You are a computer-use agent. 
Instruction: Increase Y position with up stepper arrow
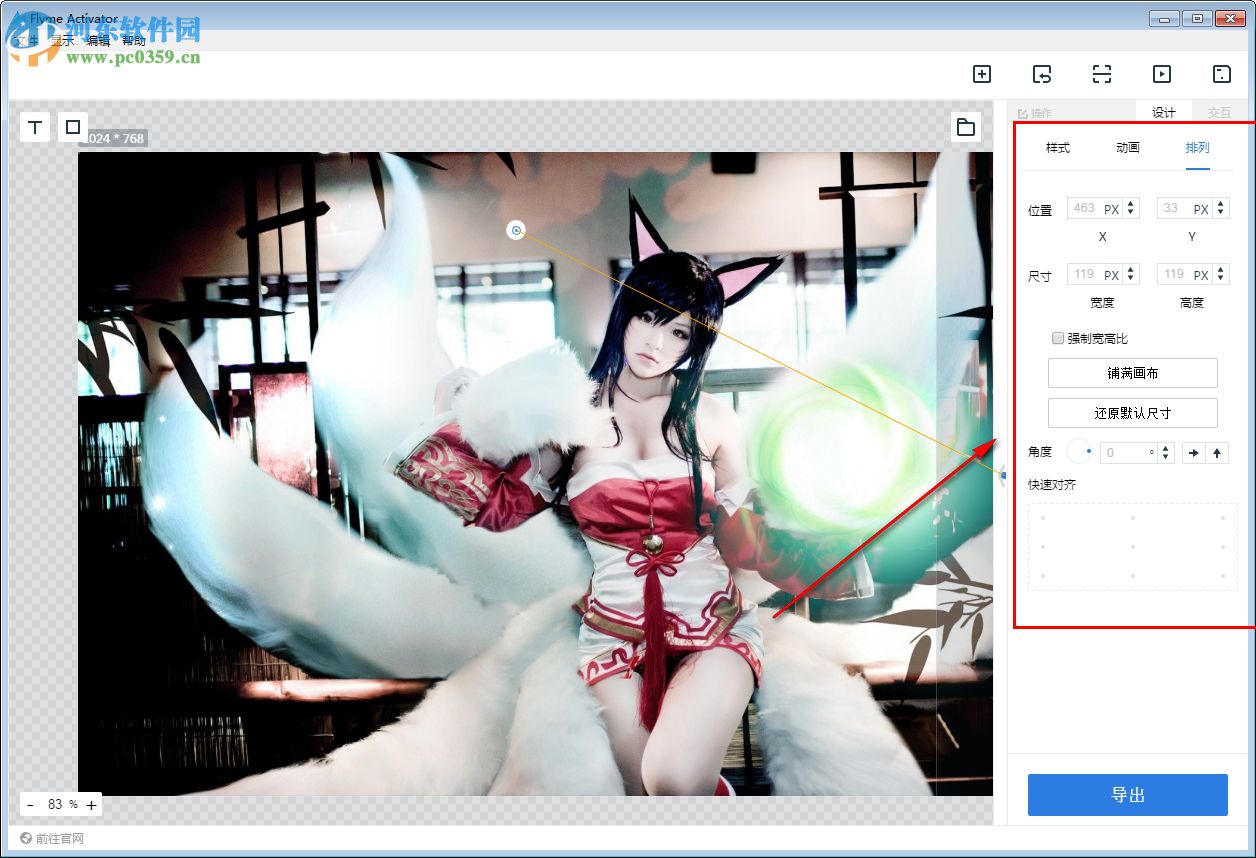pos(1220,204)
